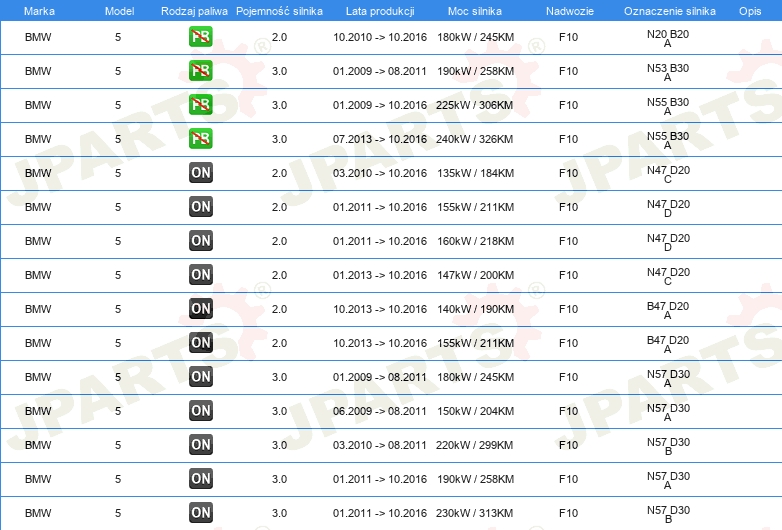Click the model 5 cell in the 220kW / 299KM row

[x=118, y=445]
